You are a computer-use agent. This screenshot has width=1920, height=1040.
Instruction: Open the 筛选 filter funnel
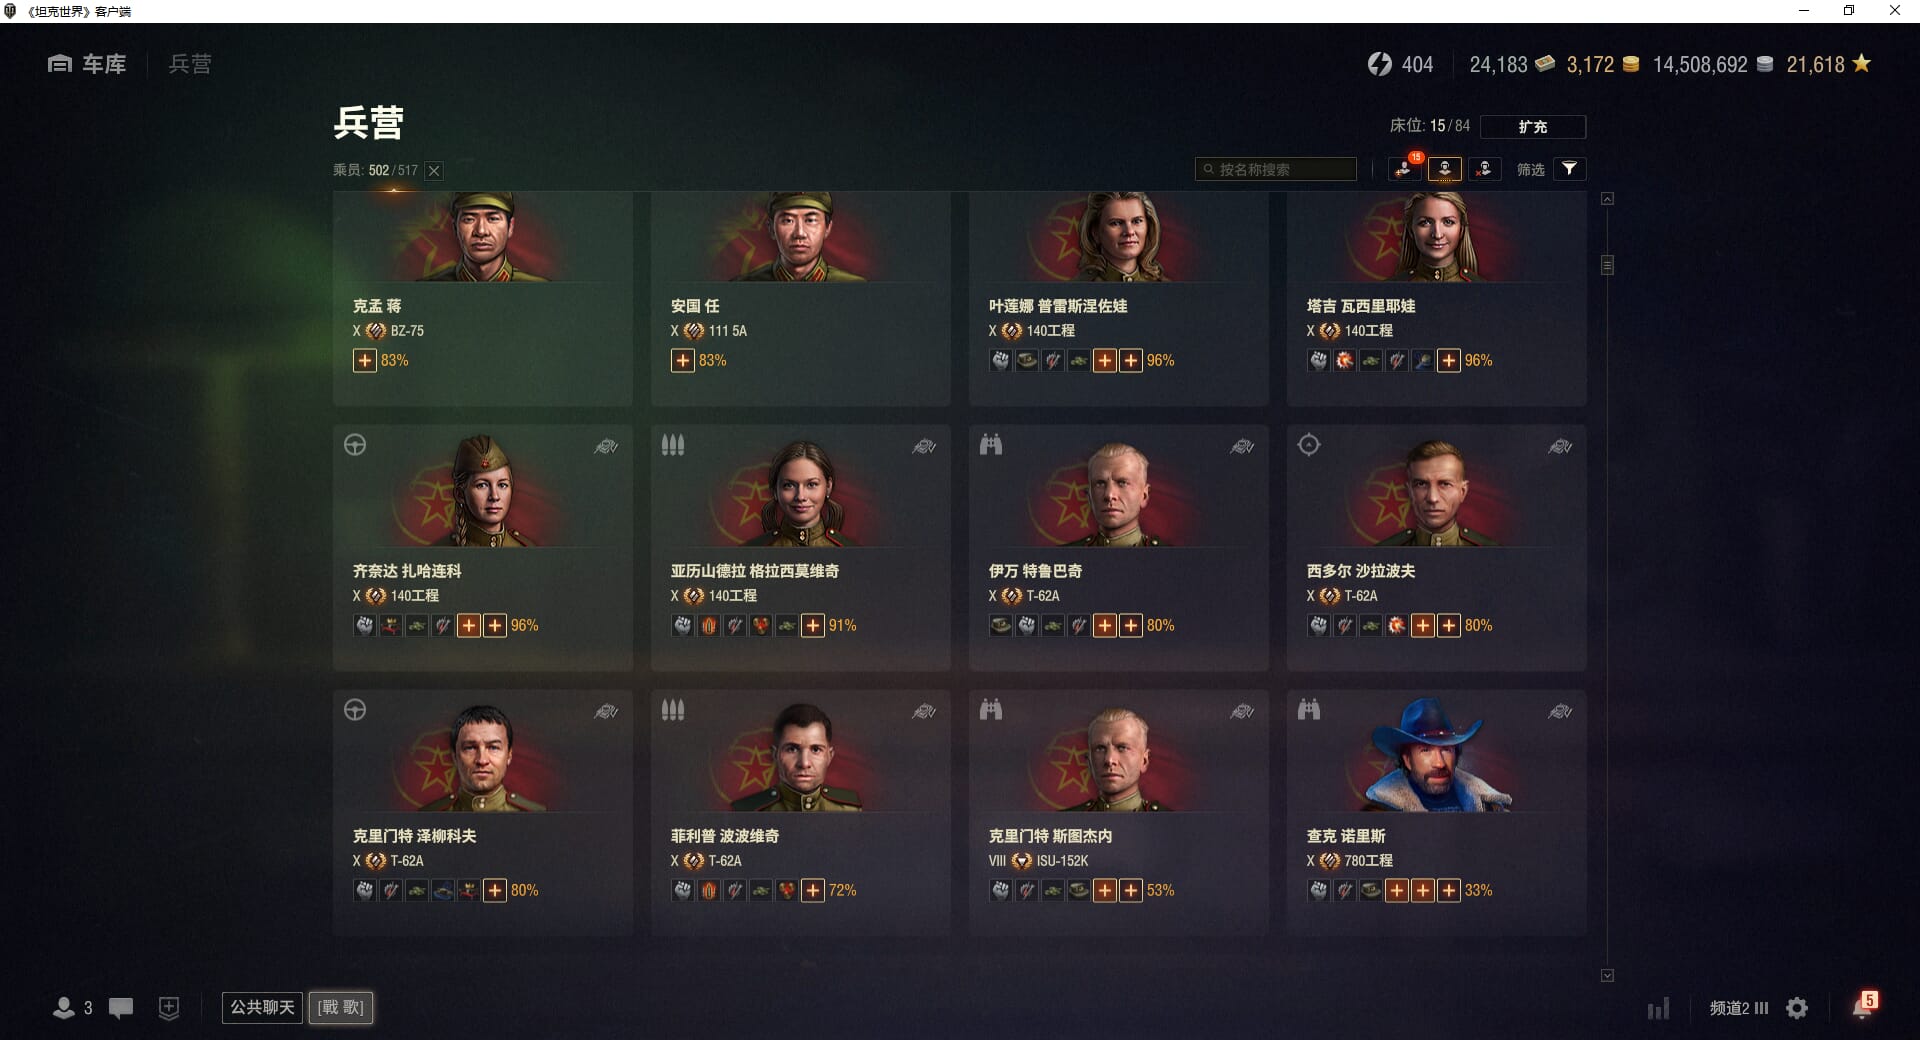tap(1570, 169)
